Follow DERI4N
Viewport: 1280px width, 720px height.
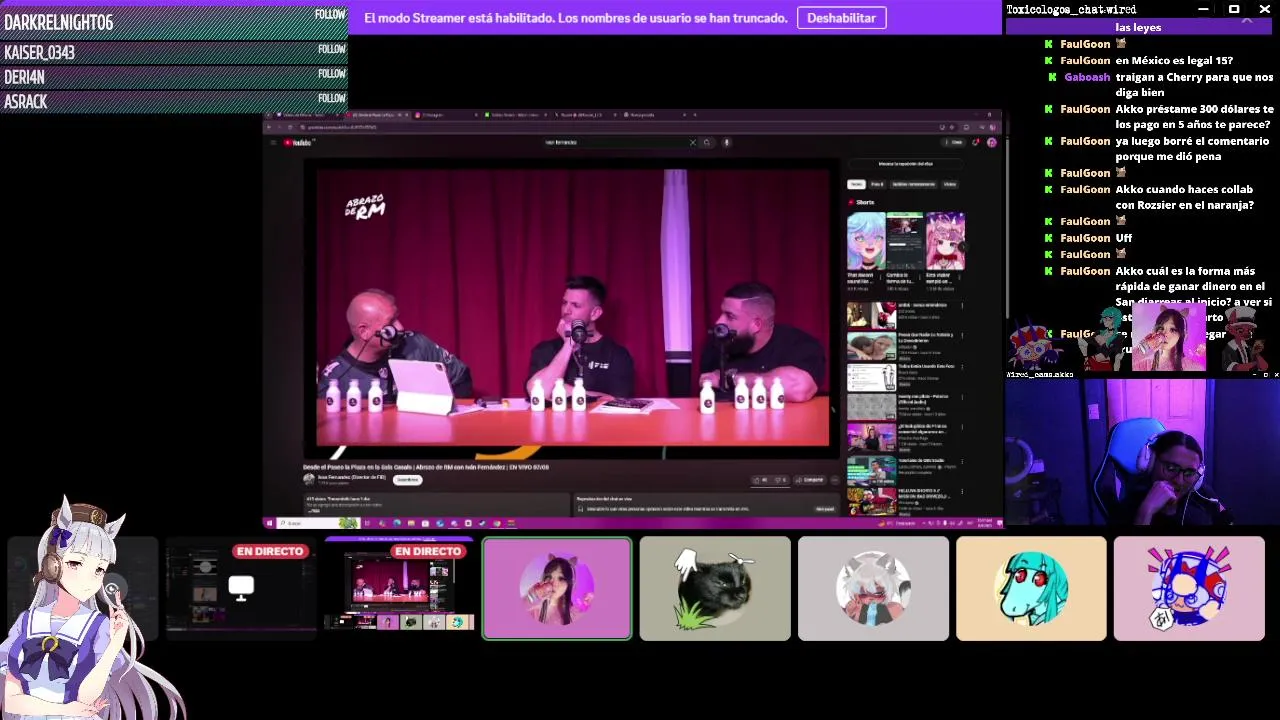[332, 74]
